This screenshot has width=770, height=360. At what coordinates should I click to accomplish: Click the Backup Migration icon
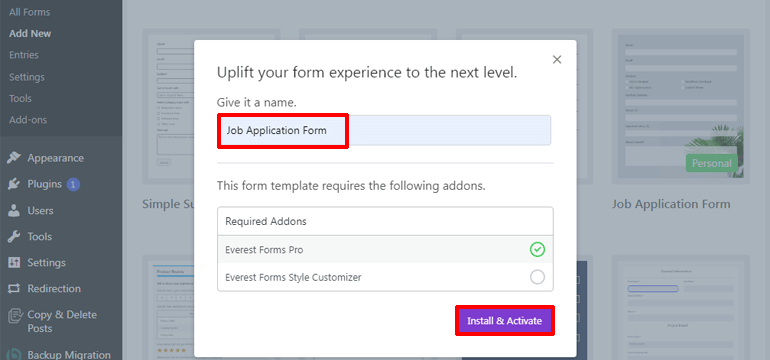point(14,355)
